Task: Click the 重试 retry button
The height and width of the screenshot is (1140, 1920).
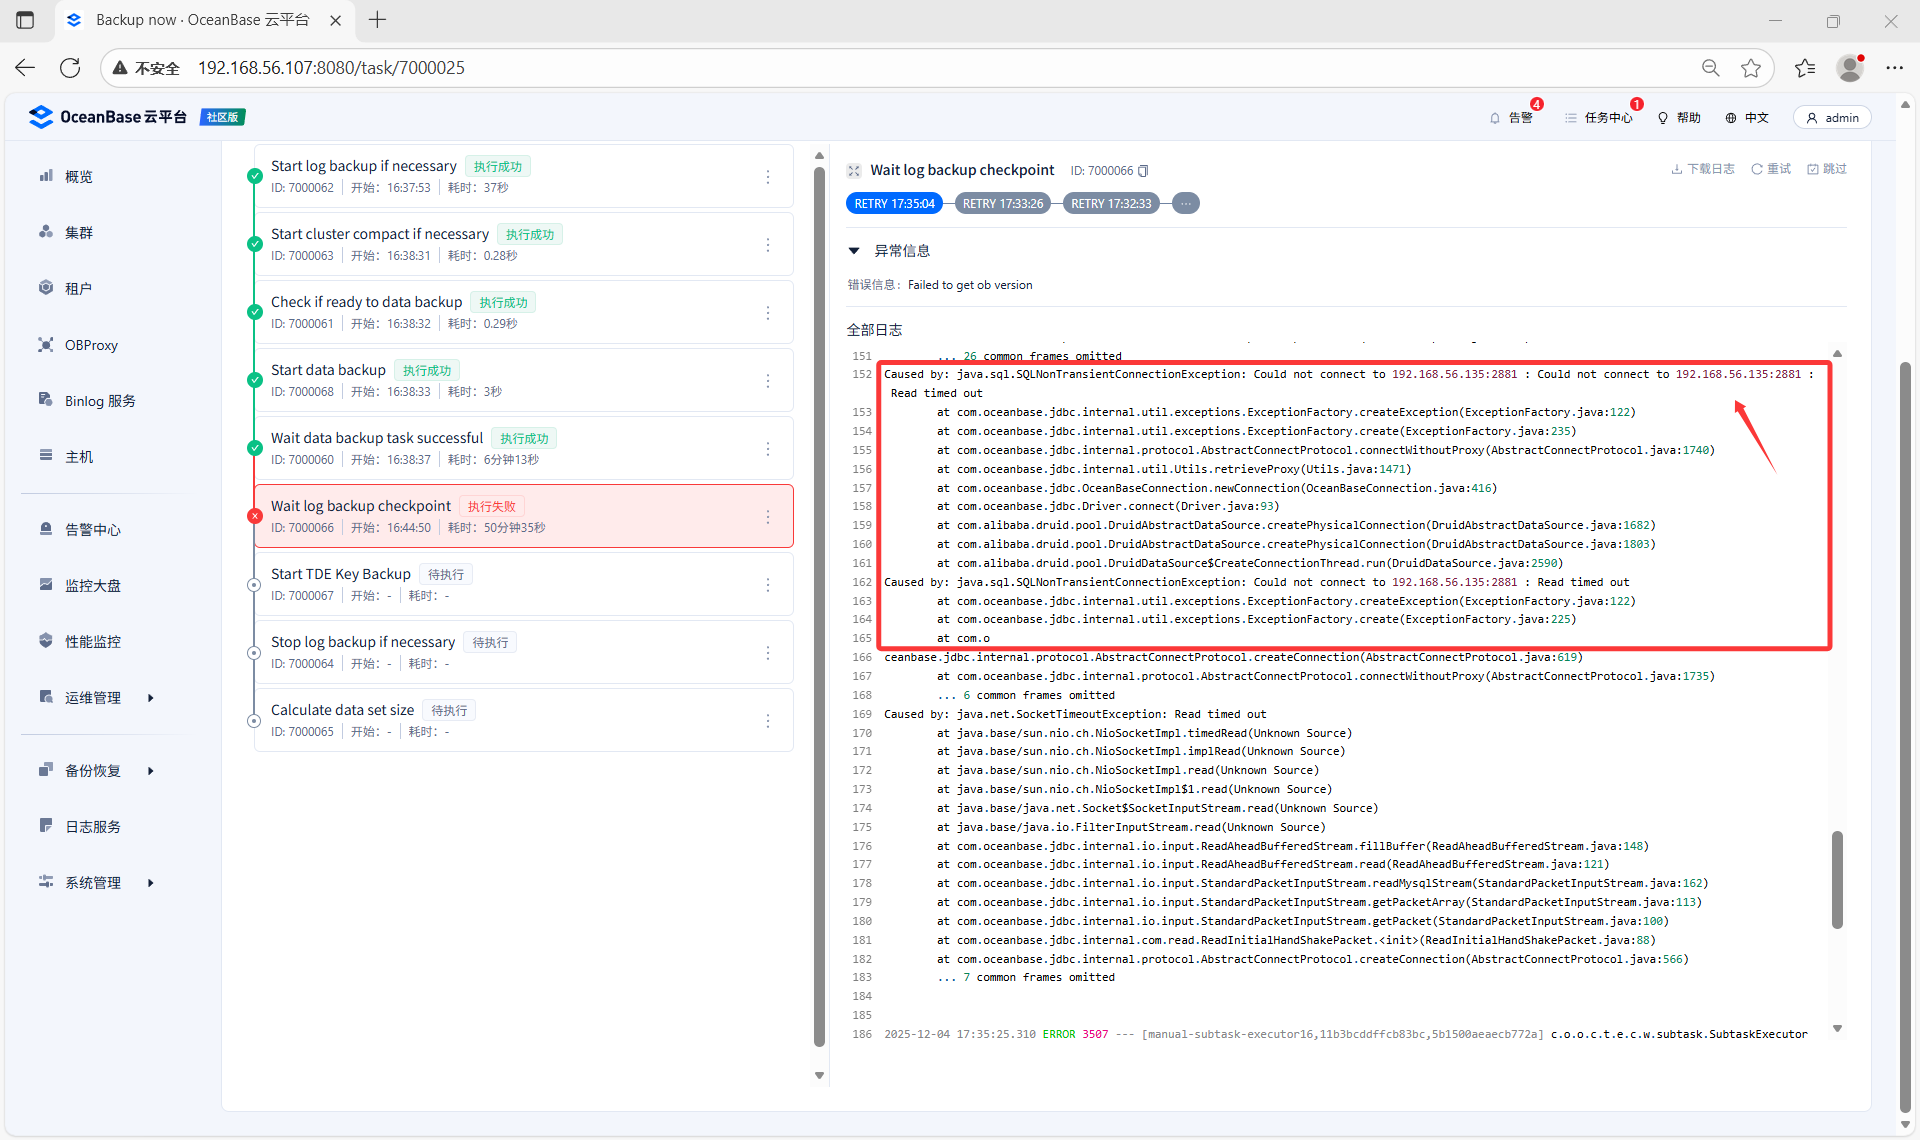Action: tap(1771, 169)
